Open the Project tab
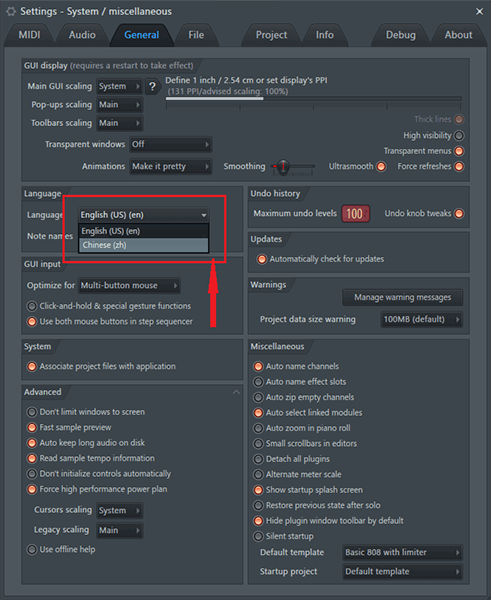491x600 pixels. 271,35
